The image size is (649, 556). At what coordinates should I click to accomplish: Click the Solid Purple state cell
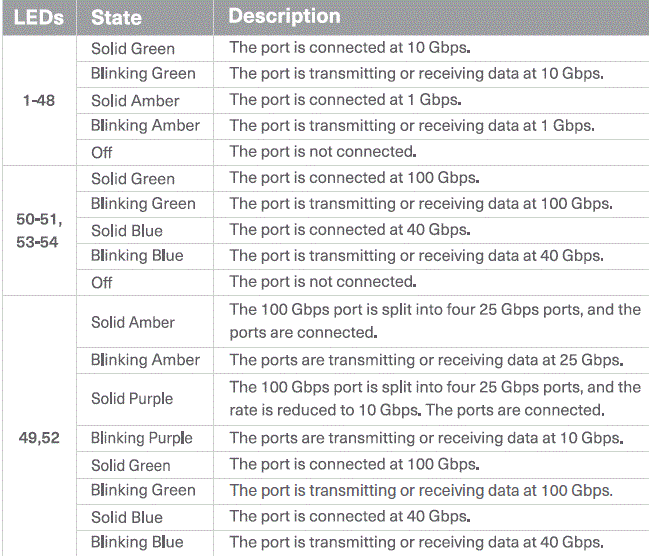[132, 398]
